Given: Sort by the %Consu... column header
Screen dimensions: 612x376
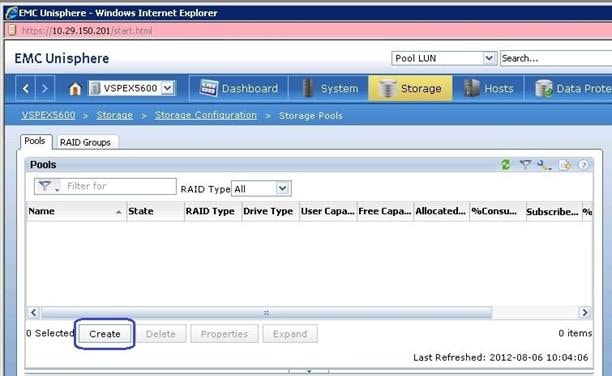Looking at the screenshot, I should pos(497,211).
